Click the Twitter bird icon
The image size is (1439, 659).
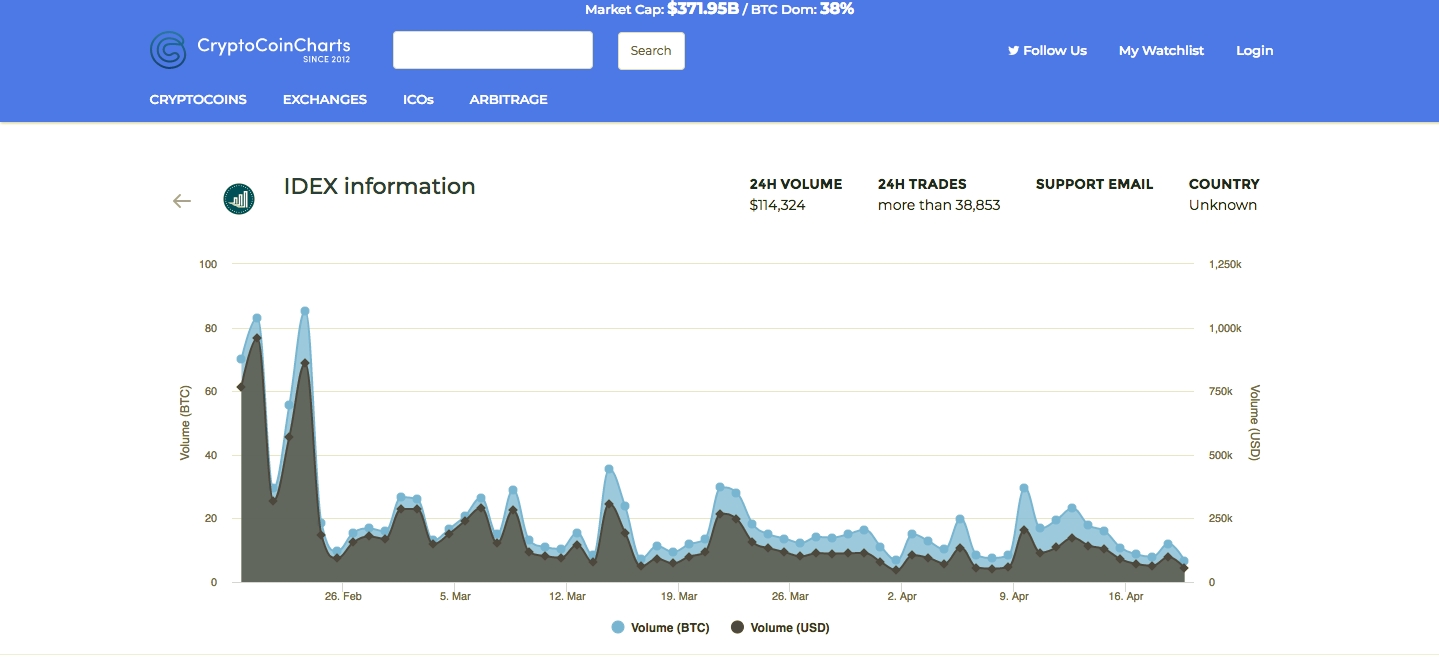[x=1013, y=50]
